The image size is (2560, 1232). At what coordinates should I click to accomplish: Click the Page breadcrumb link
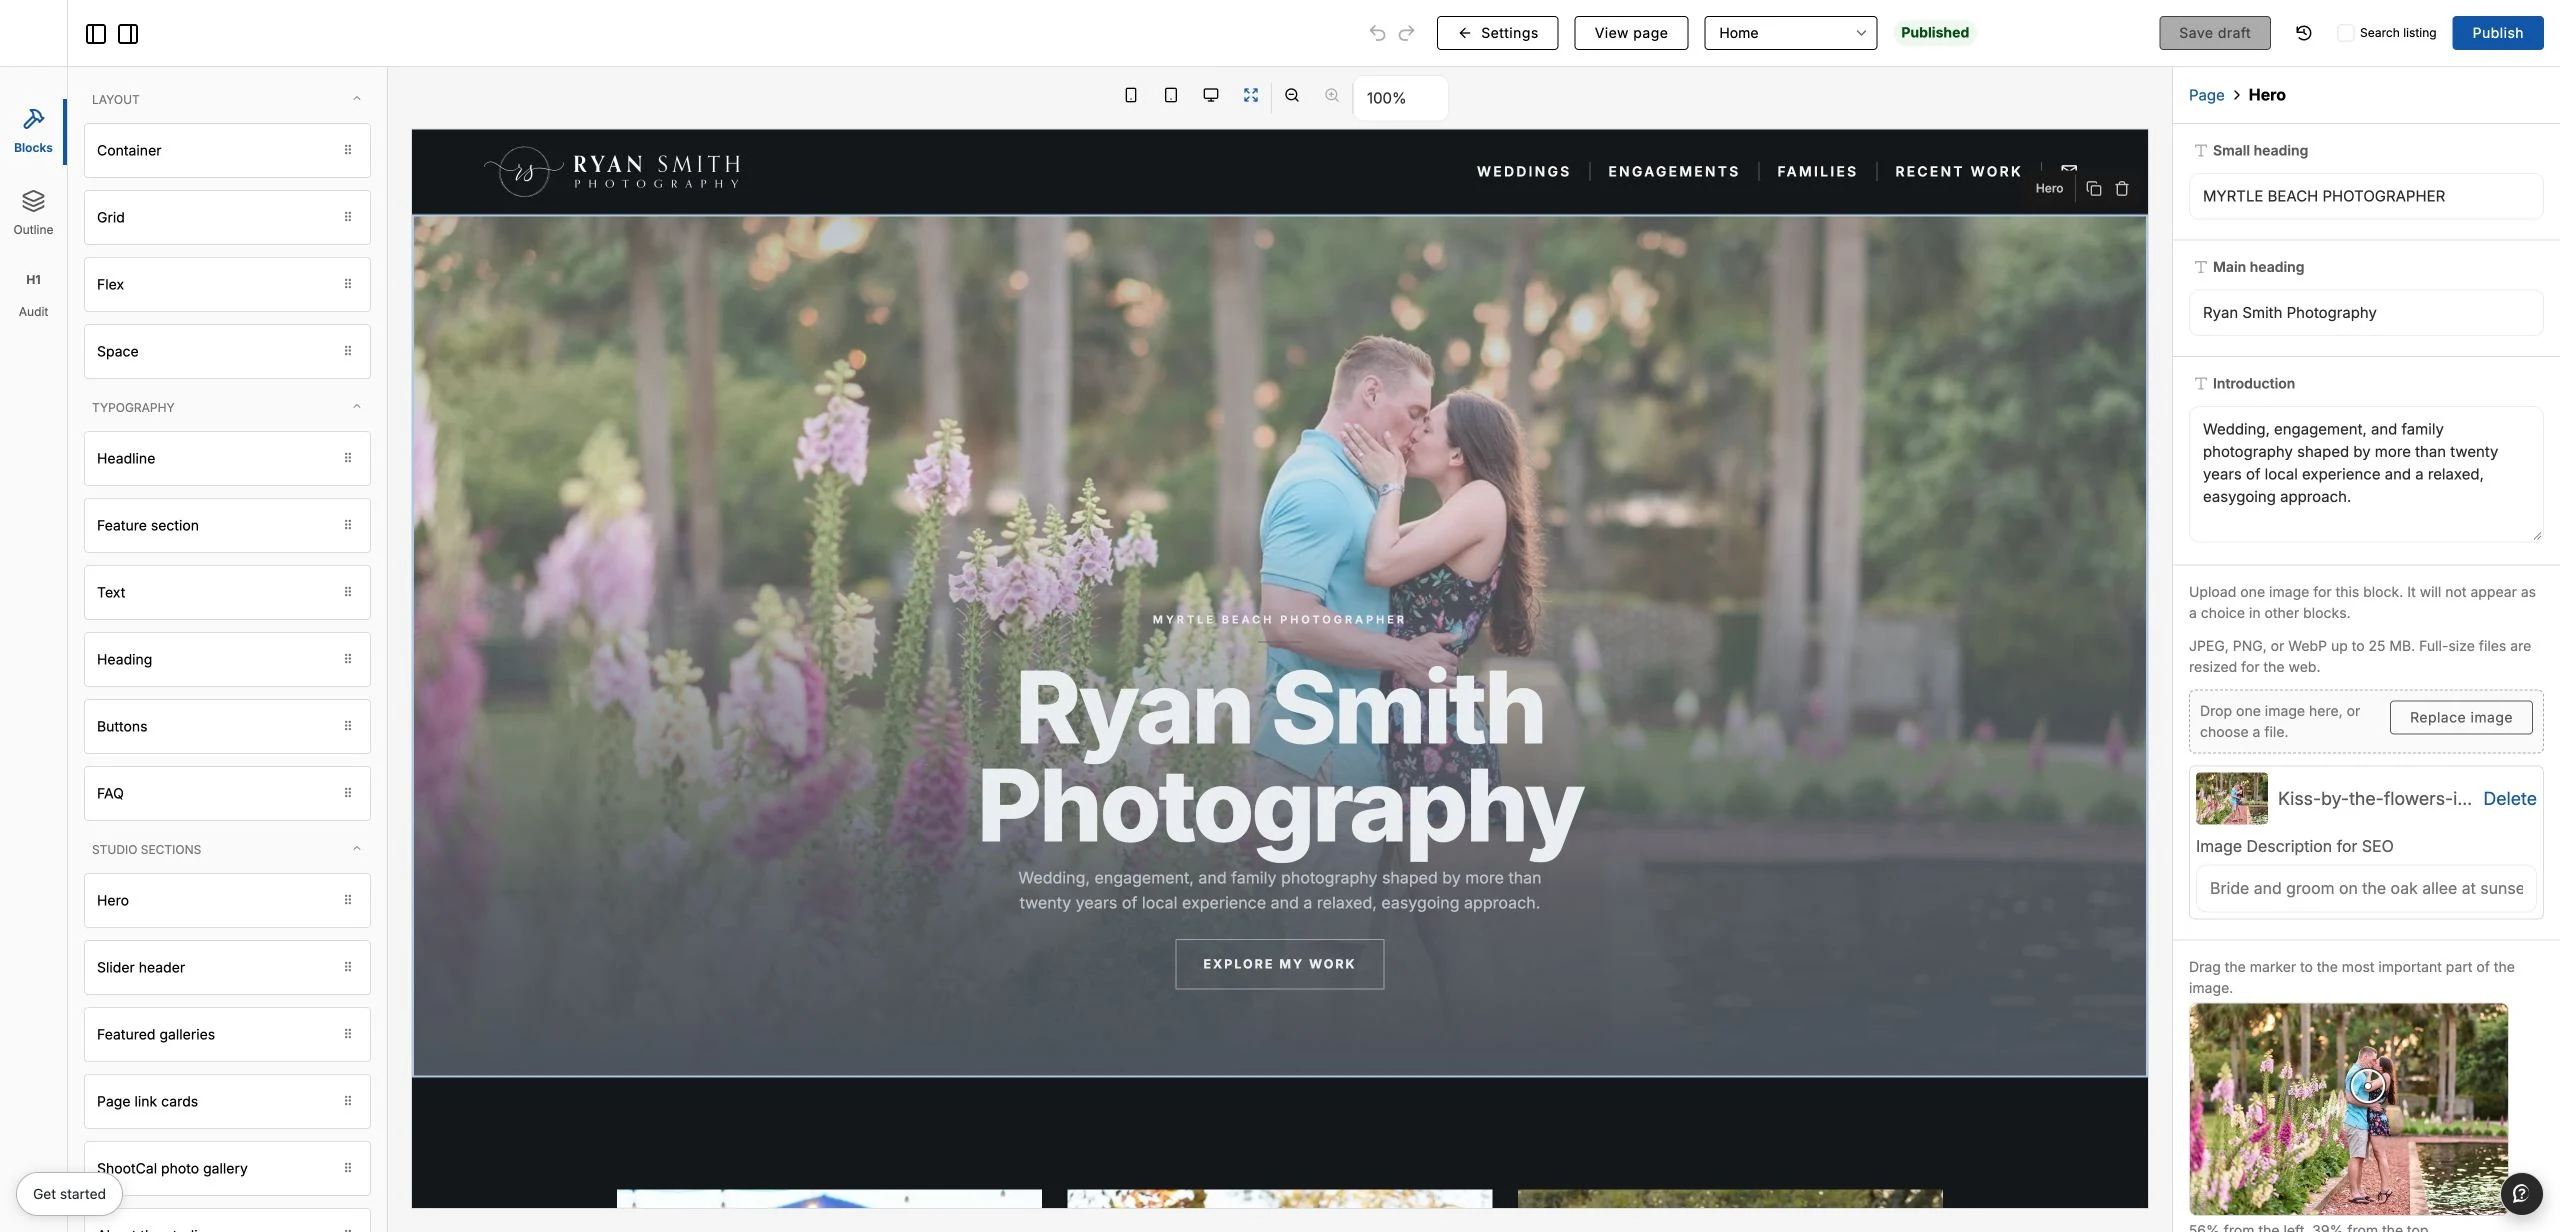[2206, 95]
